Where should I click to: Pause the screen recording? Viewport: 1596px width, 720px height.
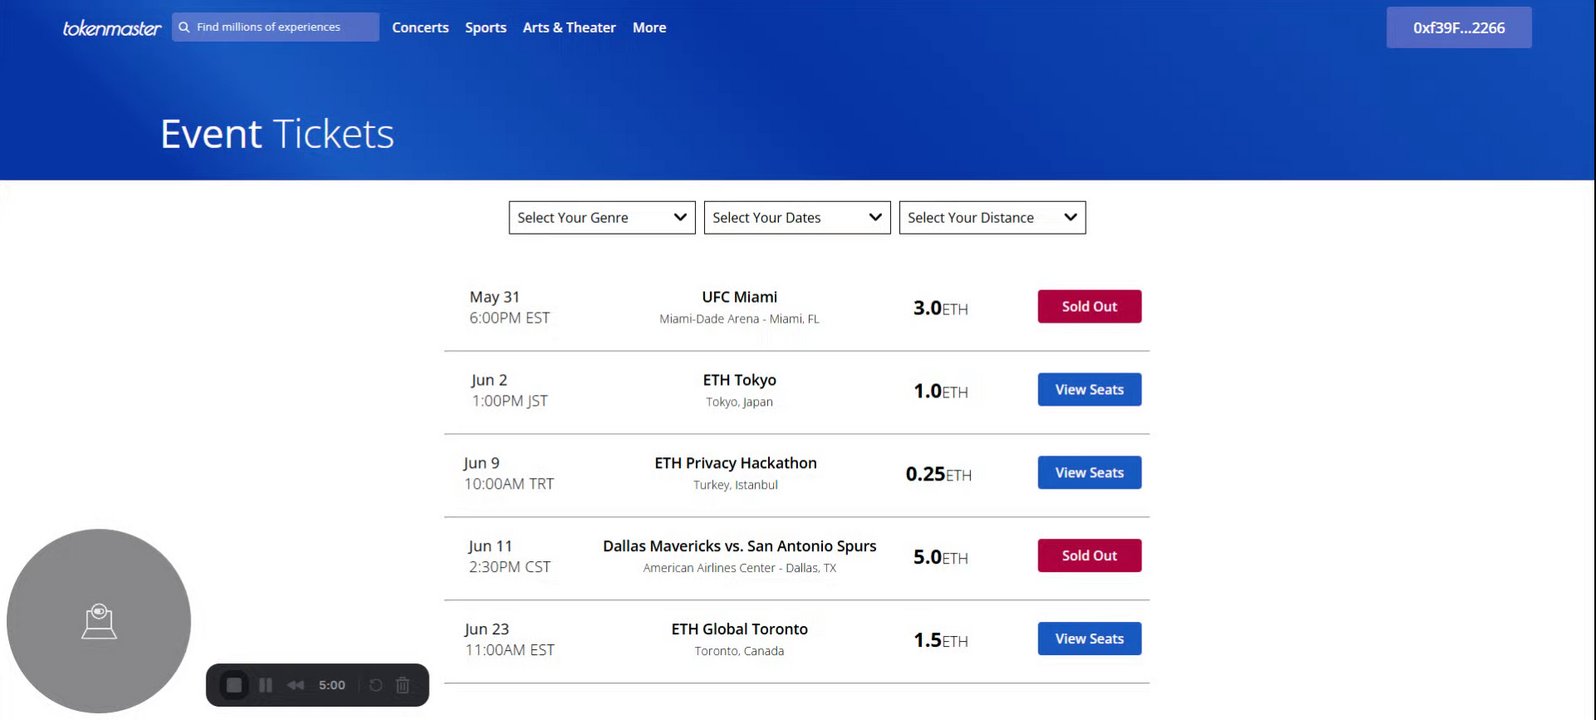tap(265, 685)
